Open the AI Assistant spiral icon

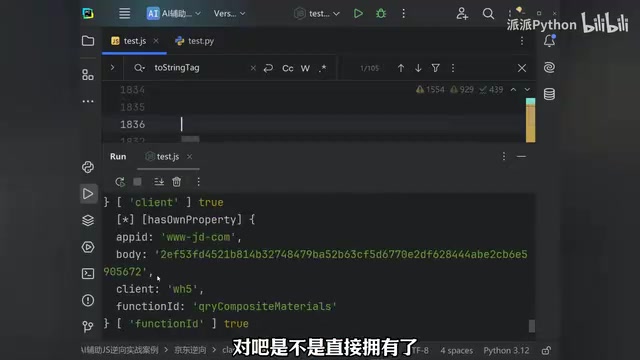(549, 67)
